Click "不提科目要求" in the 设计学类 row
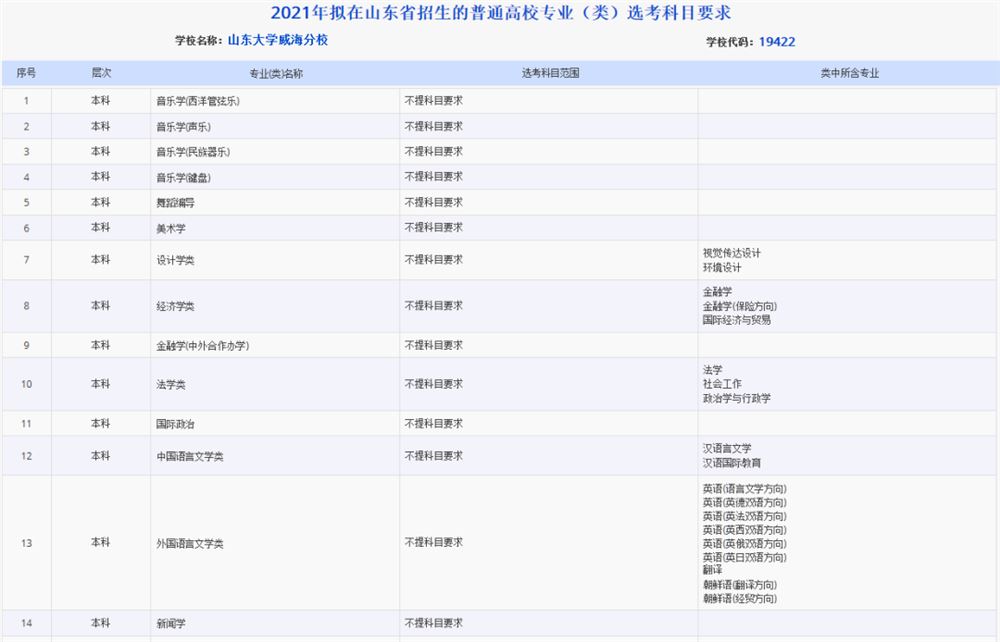Viewport: 1000px width, 642px height. 434,260
